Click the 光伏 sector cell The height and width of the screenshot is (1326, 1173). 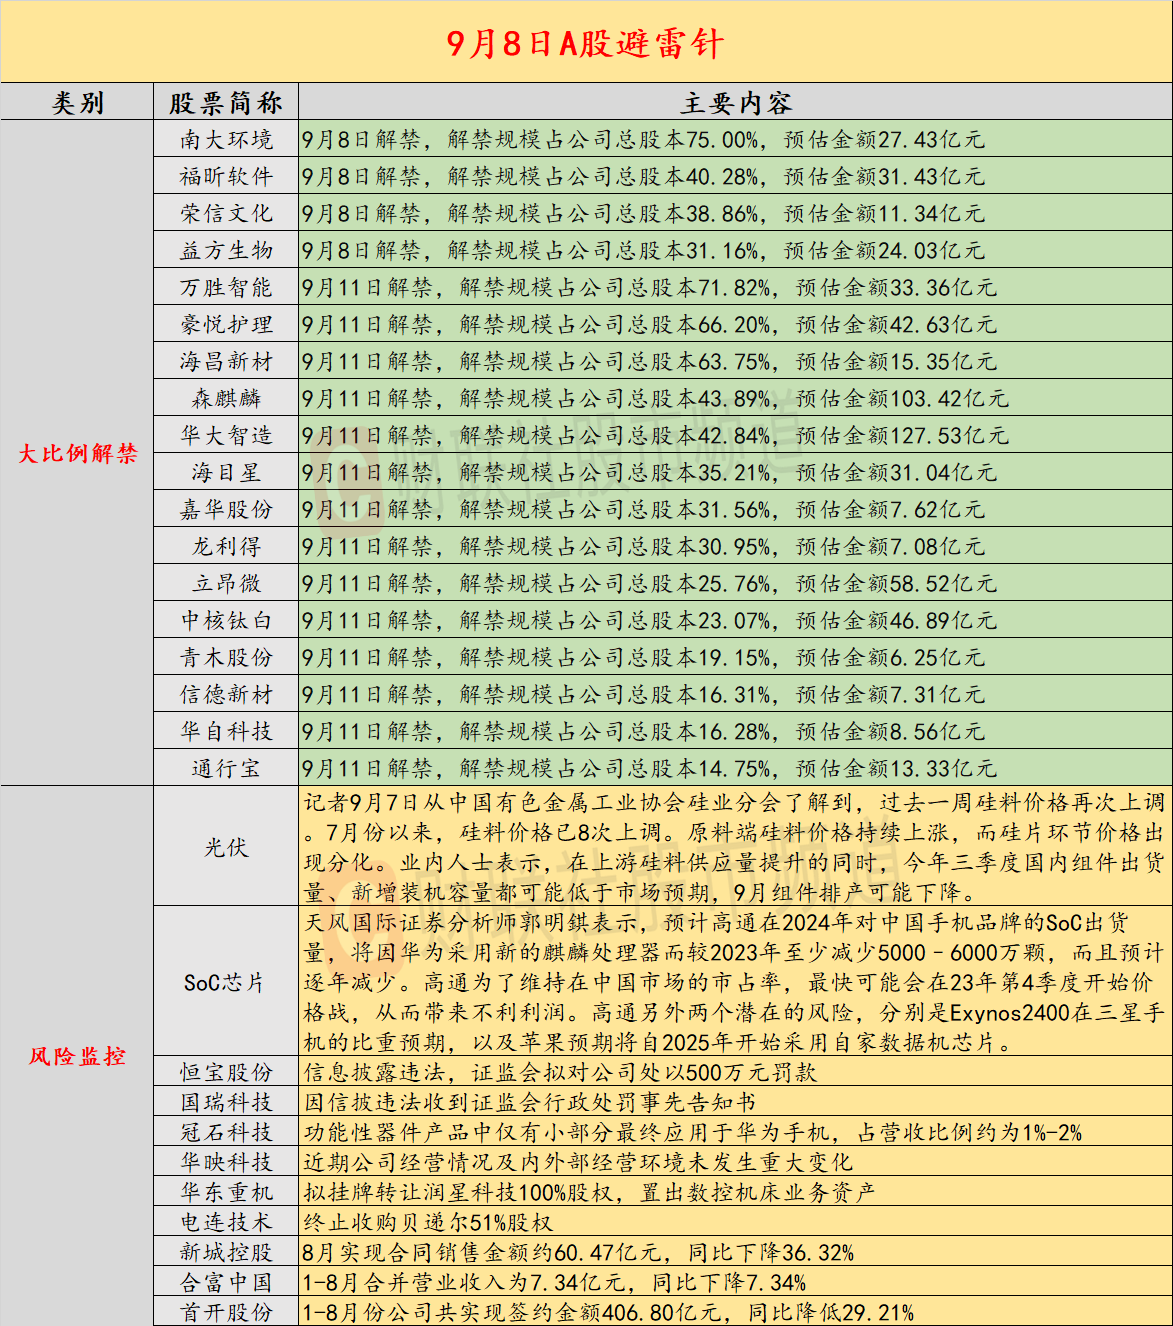click(226, 847)
